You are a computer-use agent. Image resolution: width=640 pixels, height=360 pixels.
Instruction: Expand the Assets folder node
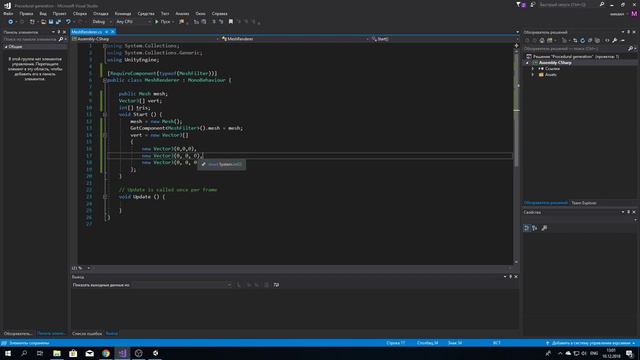coord(533,75)
